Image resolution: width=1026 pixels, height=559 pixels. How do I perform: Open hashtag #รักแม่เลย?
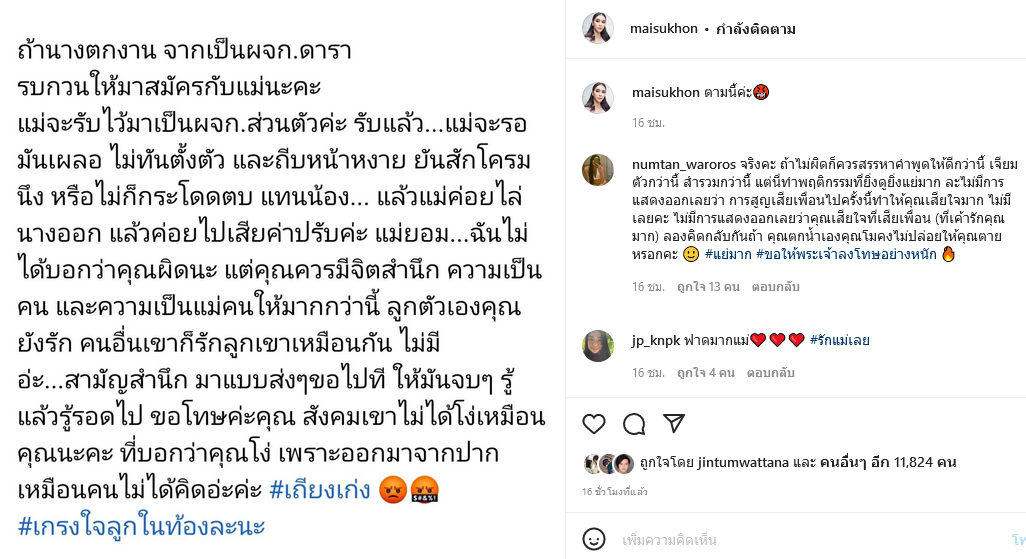tap(840, 340)
